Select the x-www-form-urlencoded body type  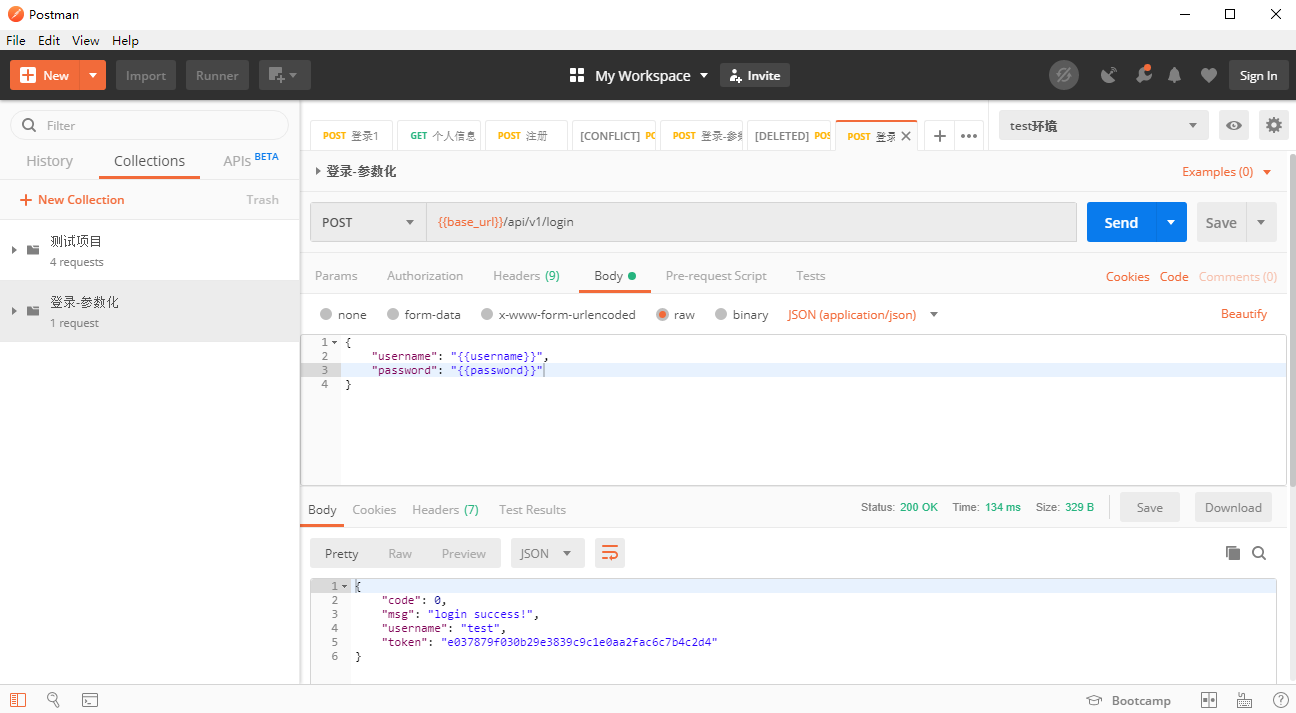pyautogui.click(x=487, y=314)
